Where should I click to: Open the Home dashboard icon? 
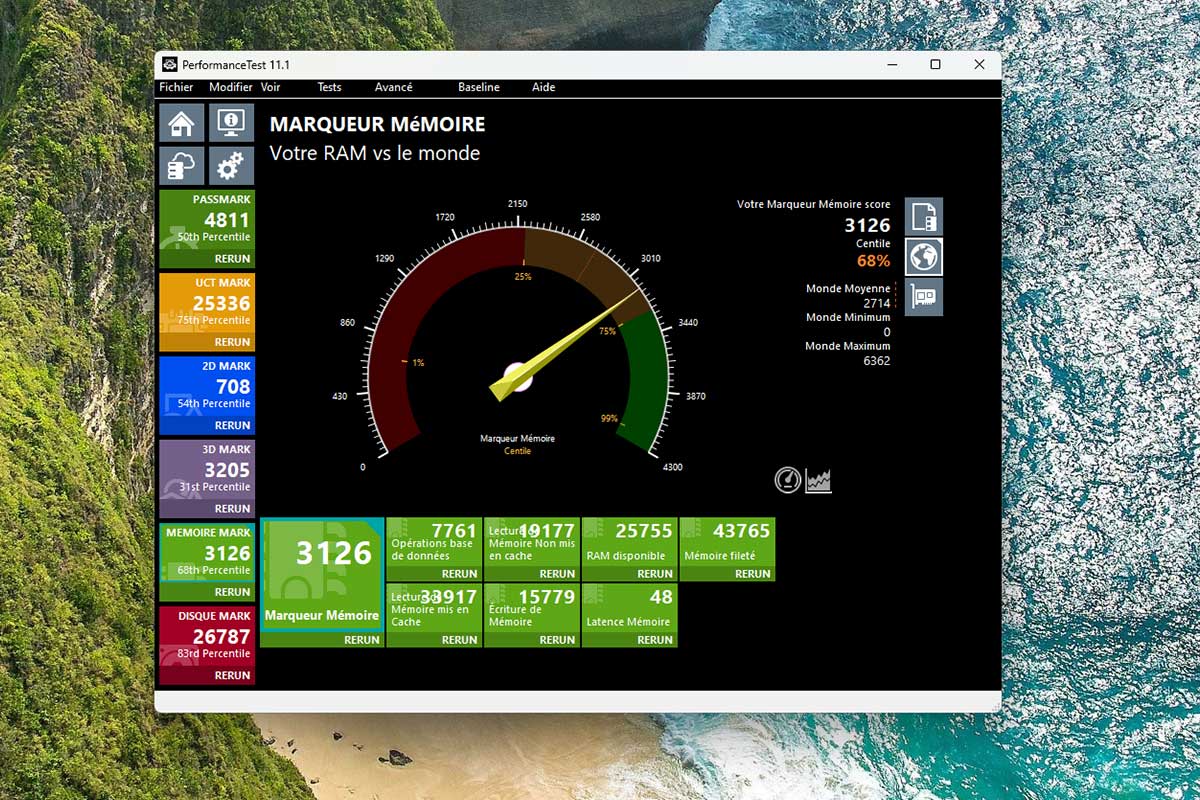coord(181,123)
